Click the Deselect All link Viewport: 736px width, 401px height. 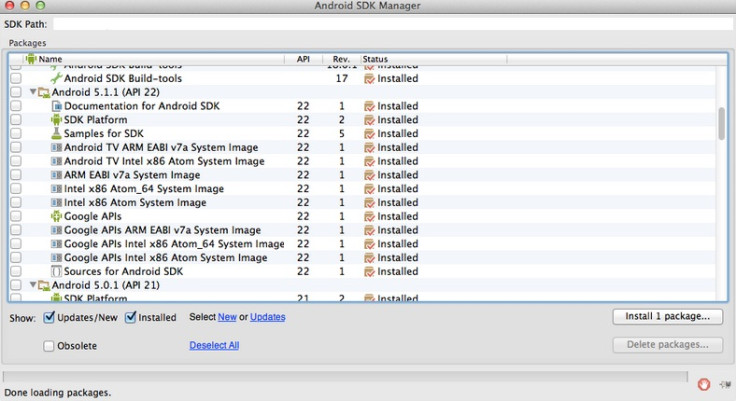[x=214, y=345]
